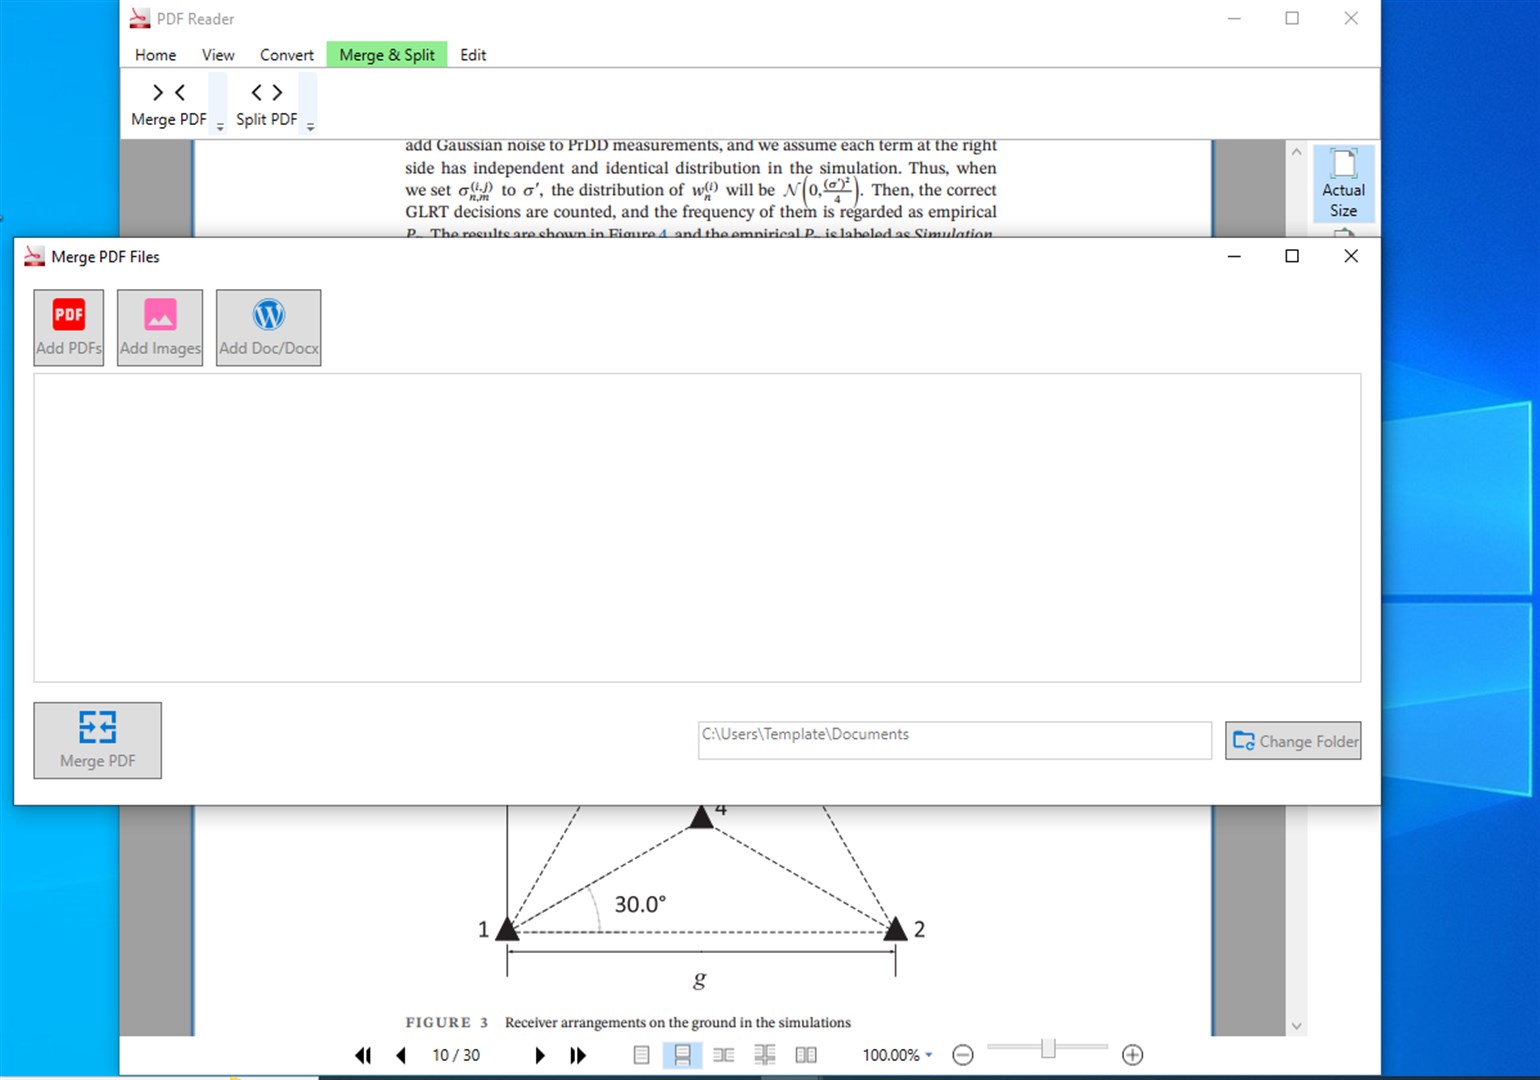This screenshot has height=1080, width=1540.
Task: Click zoom out minus button
Action: pos(963,1055)
